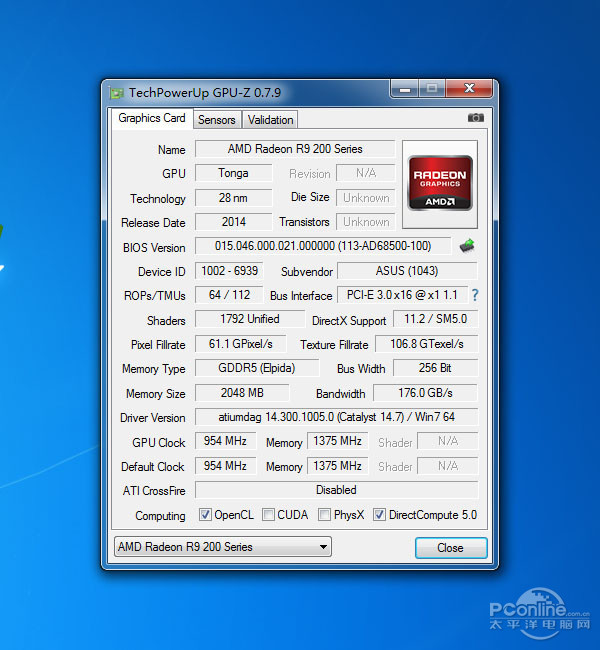Open the Validation tab
The width and height of the screenshot is (600, 650).
[270, 120]
